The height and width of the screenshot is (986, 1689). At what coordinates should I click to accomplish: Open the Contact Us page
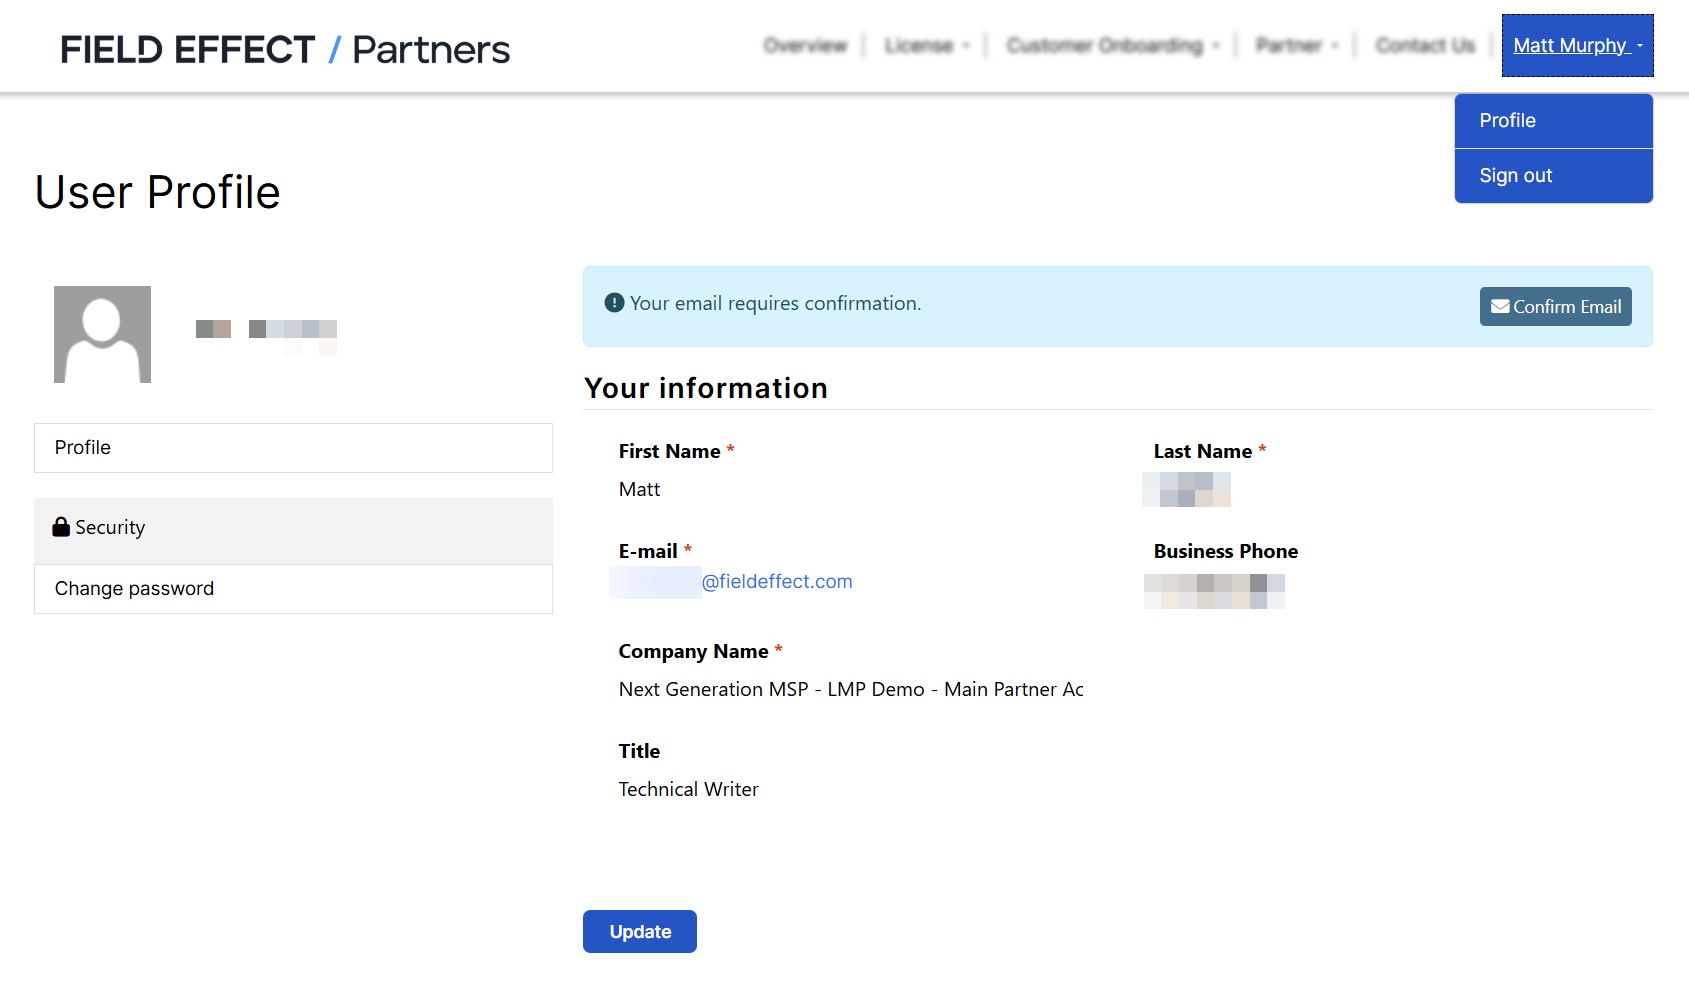1425,45
